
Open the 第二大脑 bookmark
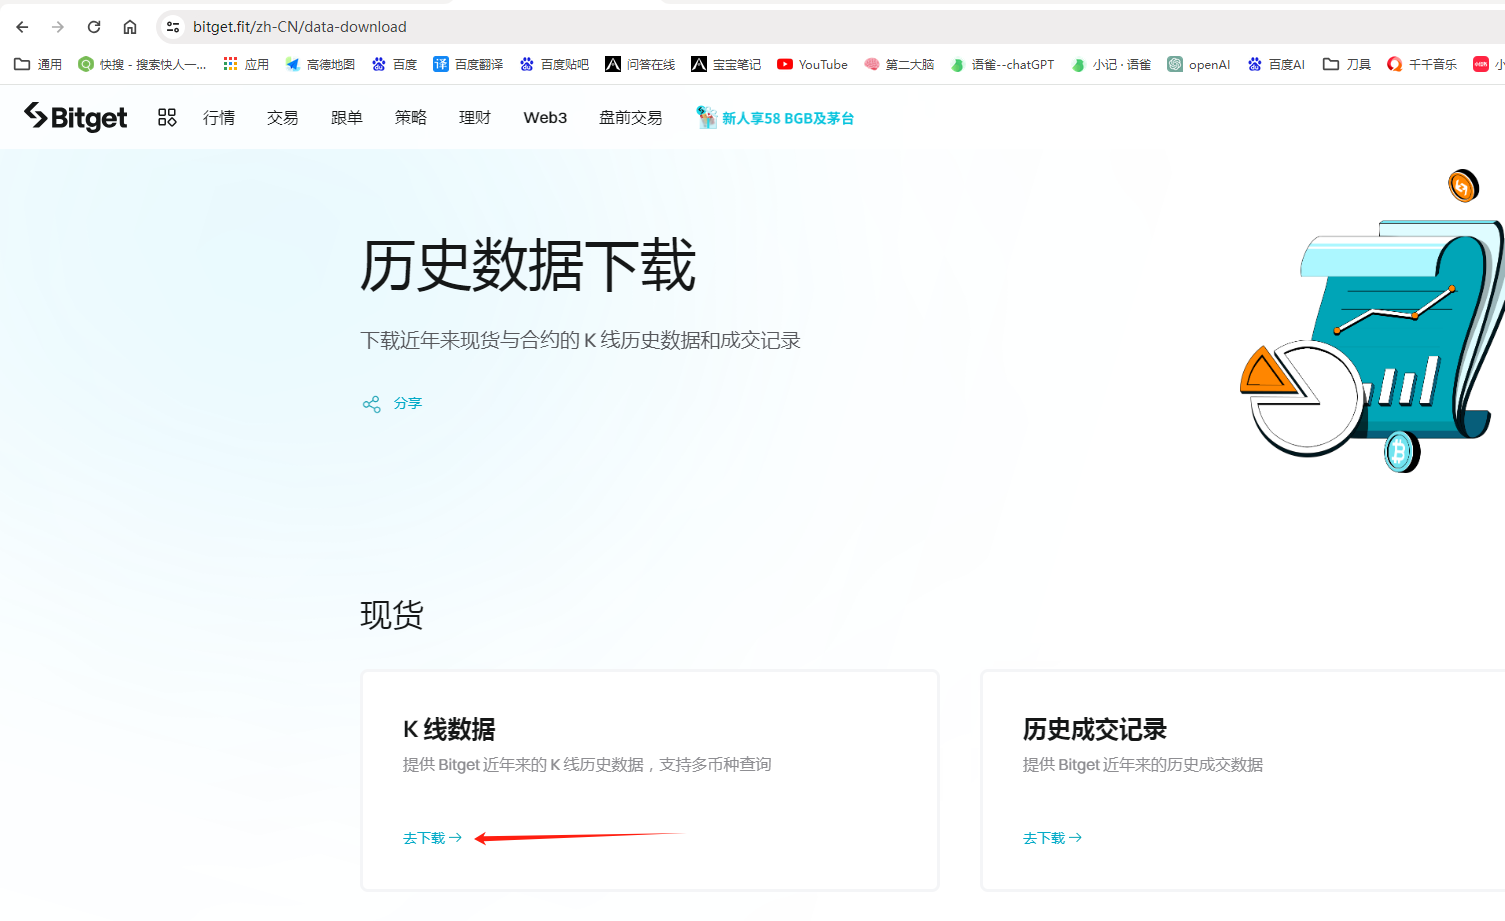coord(899,64)
